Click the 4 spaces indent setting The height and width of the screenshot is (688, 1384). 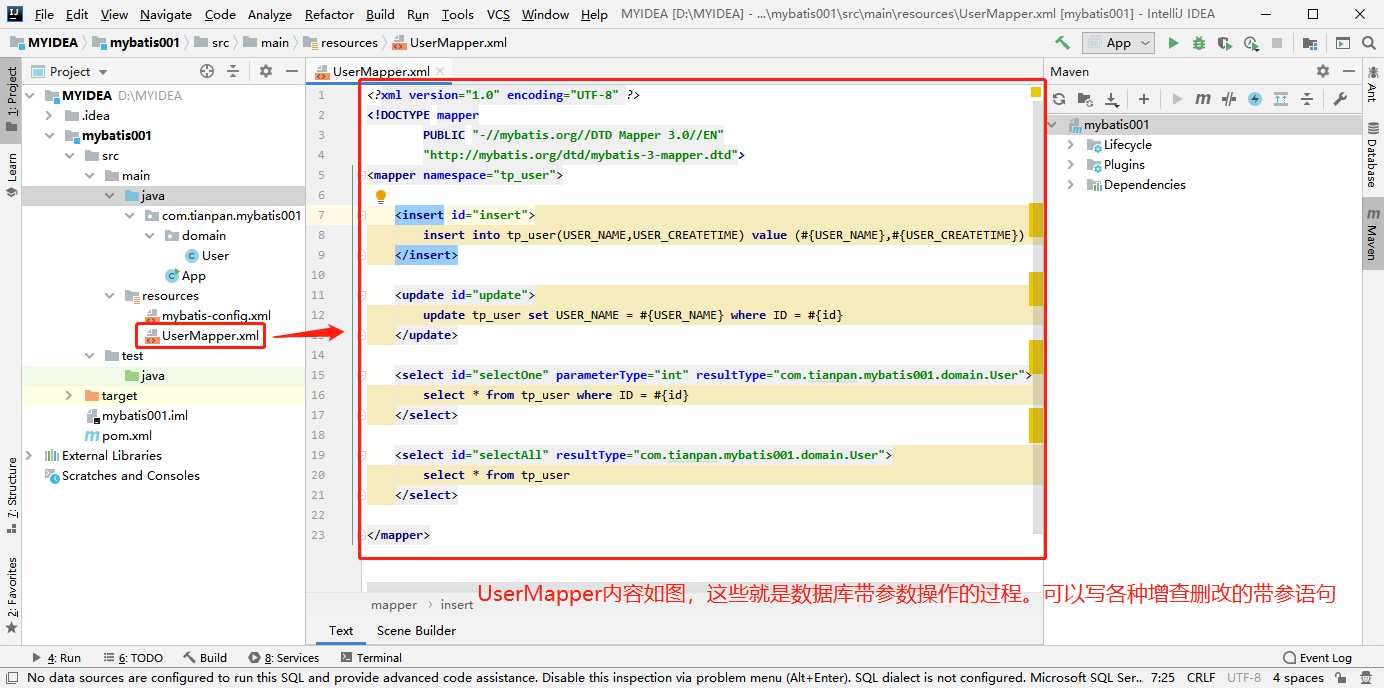pos(1298,677)
